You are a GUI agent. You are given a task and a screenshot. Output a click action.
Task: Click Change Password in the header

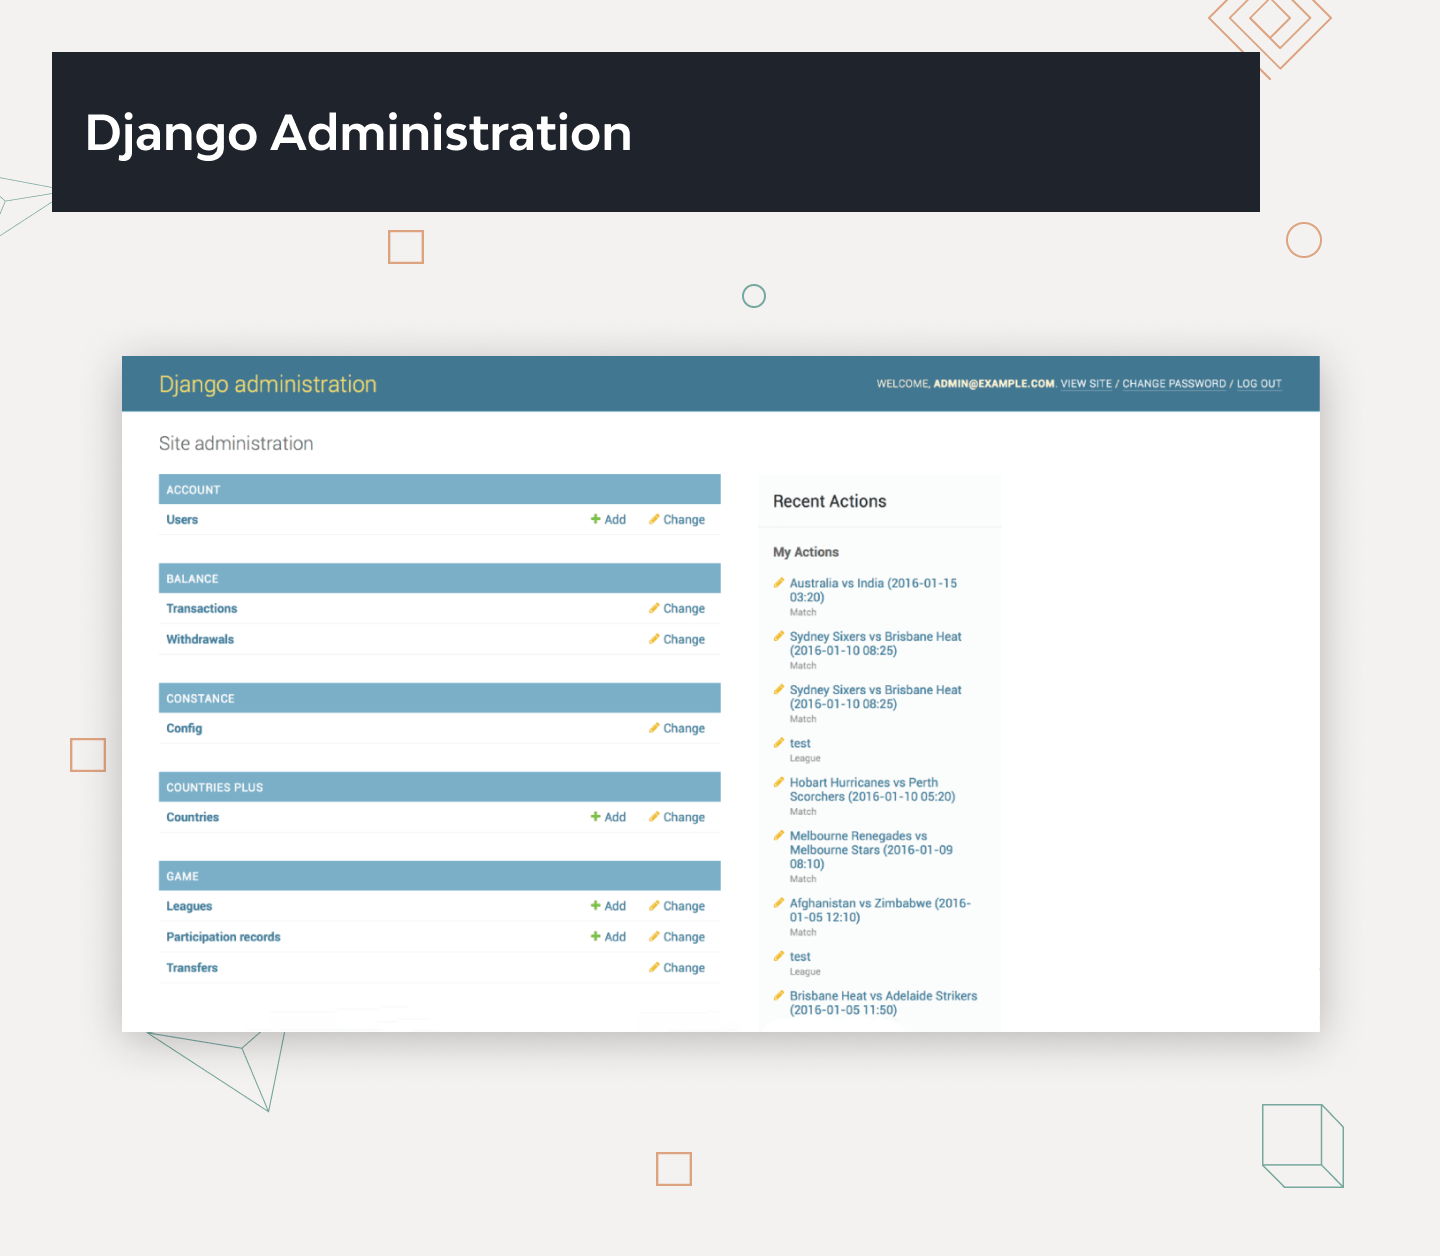(x=1174, y=384)
